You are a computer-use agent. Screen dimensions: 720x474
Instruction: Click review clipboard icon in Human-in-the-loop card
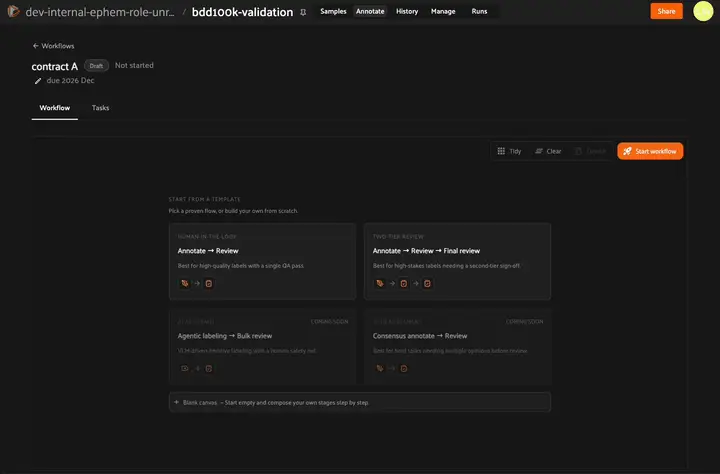point(208,283)
